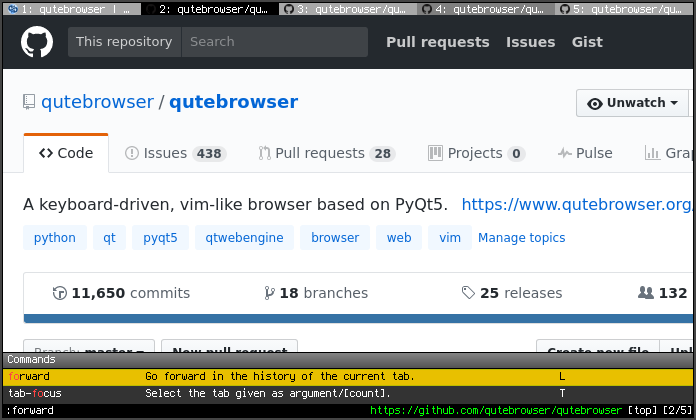Viewport: 696px width, 420px height.
Task: Open the Pull requests 28 tab
Action: pos(327,153)
